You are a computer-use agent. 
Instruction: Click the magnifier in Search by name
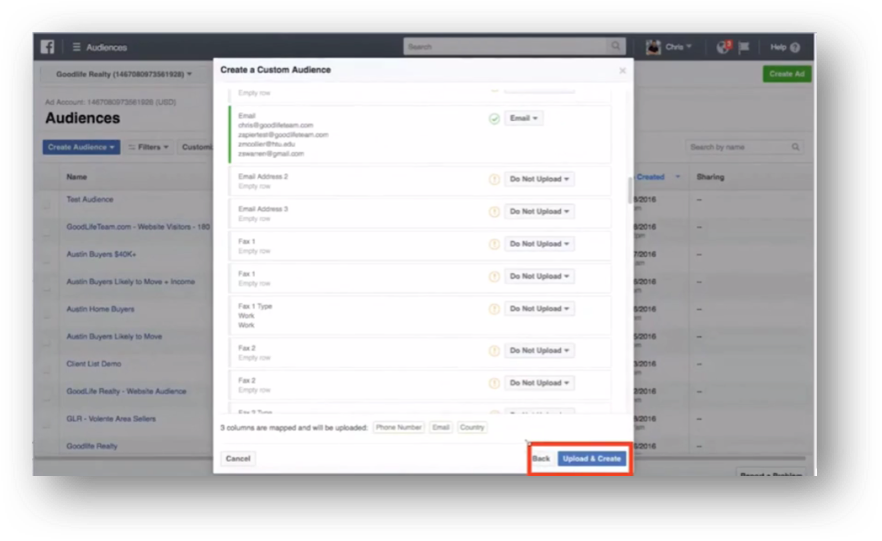coord(795,147)
